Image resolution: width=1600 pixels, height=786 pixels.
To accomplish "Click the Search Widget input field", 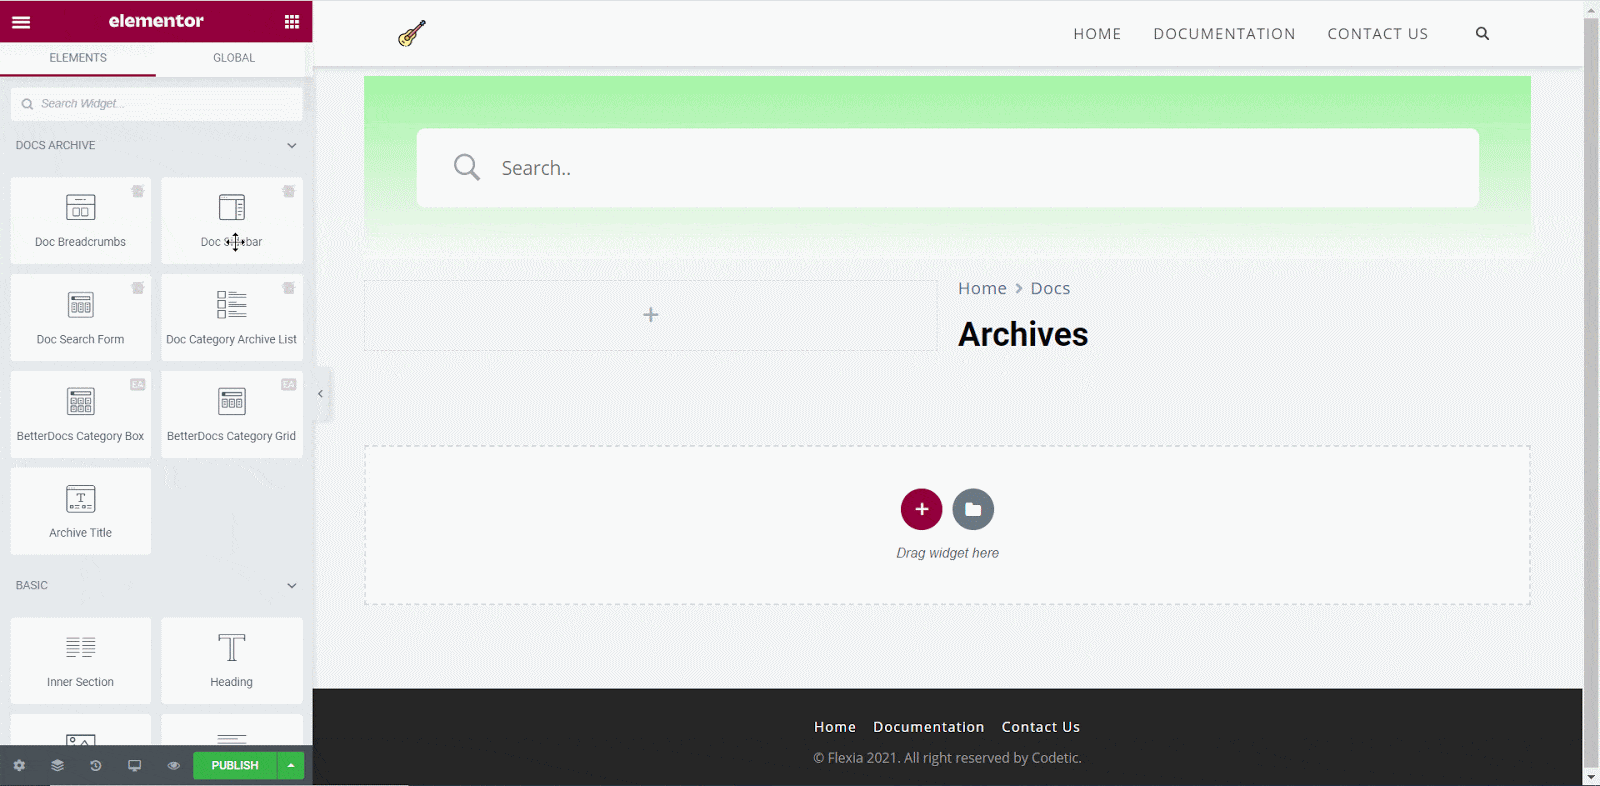I will pos(157,104).
